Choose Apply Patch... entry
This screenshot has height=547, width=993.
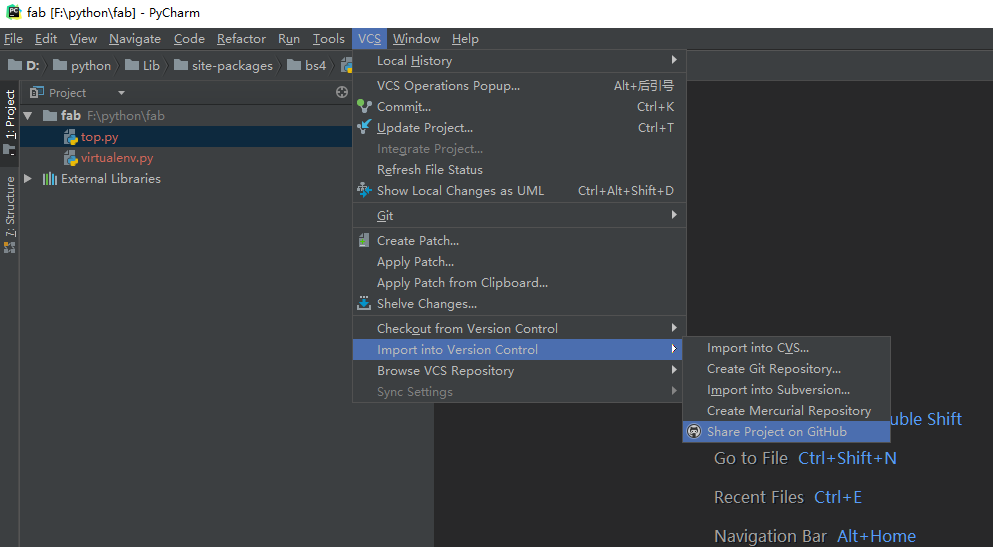coord(519,261)
